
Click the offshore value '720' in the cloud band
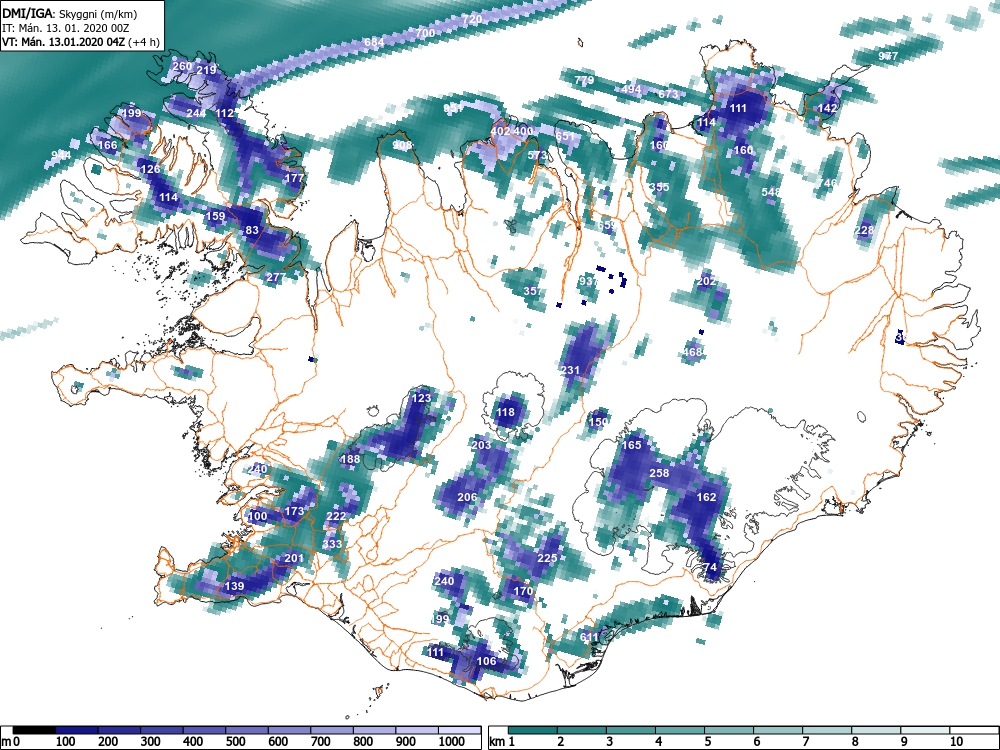tap(472, 20)
